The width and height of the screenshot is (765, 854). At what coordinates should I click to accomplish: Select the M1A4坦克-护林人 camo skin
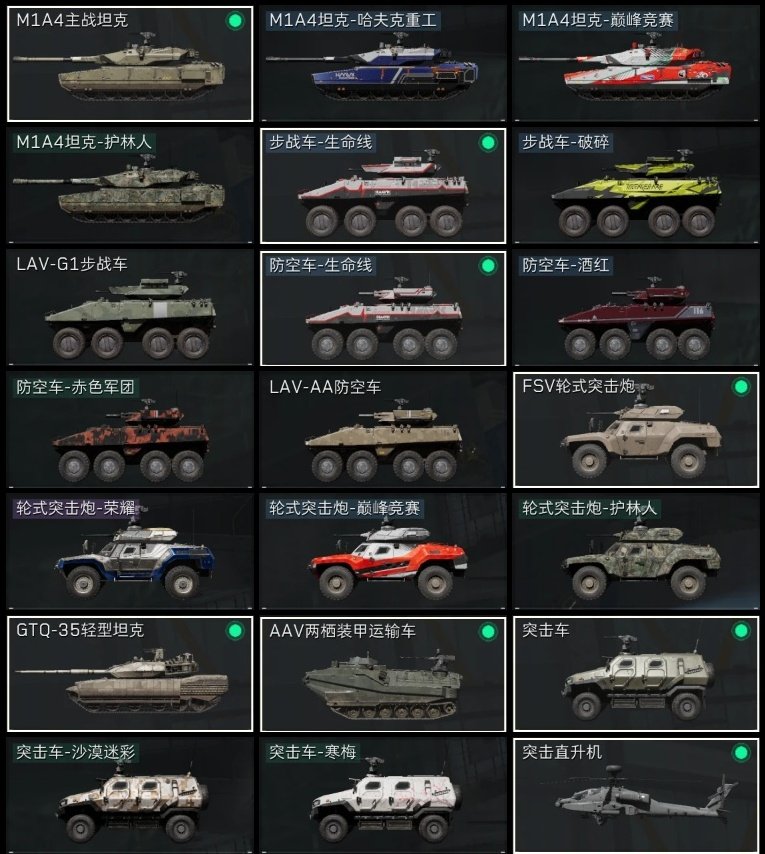point(130,186)
